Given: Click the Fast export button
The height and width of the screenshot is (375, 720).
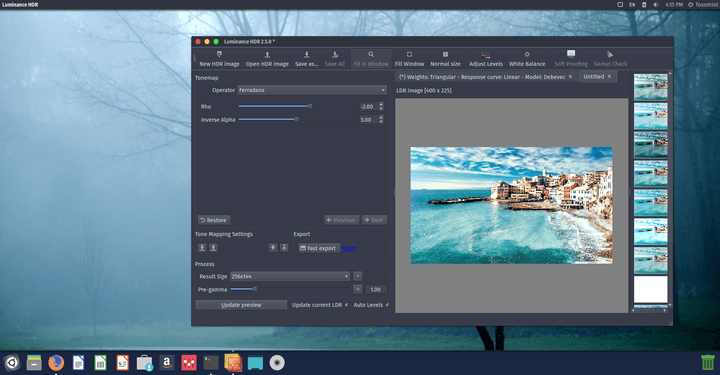Looking at the screenshot, I should 319,248.
